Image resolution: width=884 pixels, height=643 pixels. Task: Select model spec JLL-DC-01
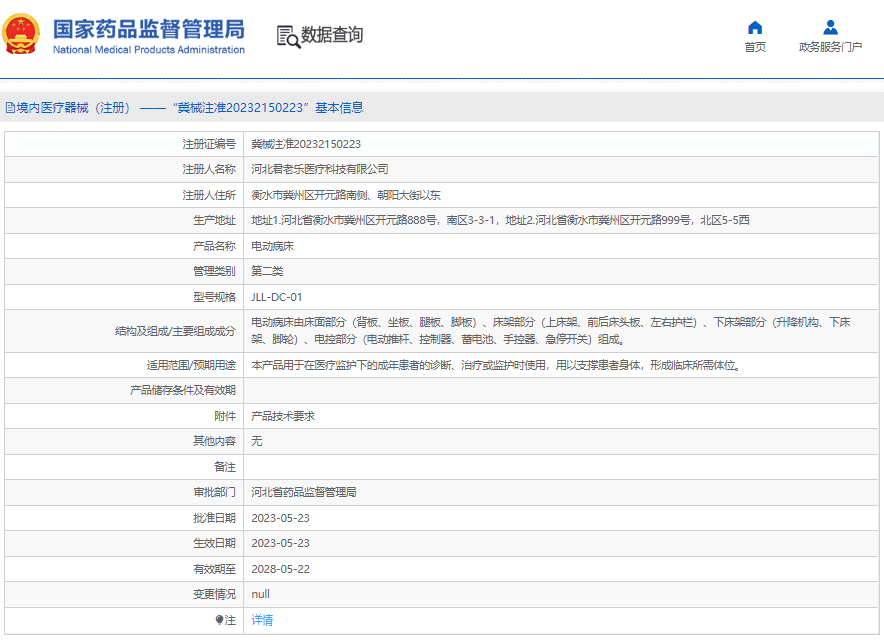point(277,297)
